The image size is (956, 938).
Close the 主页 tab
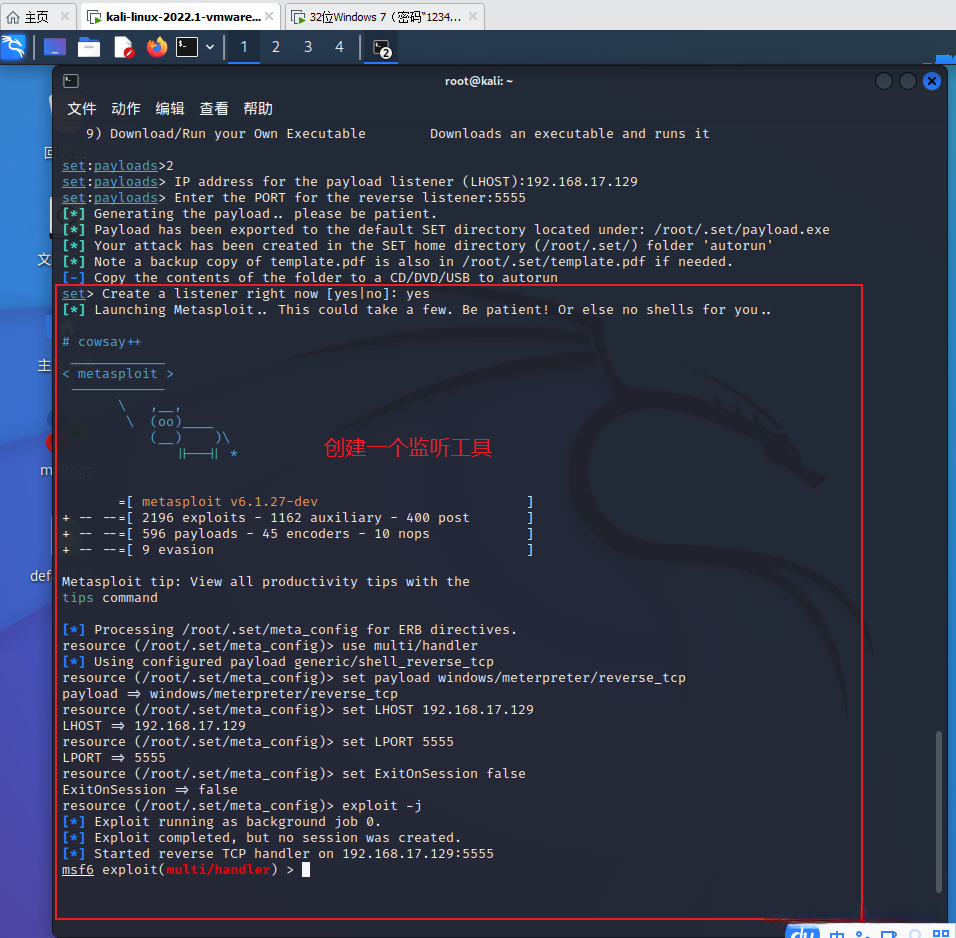65,16
